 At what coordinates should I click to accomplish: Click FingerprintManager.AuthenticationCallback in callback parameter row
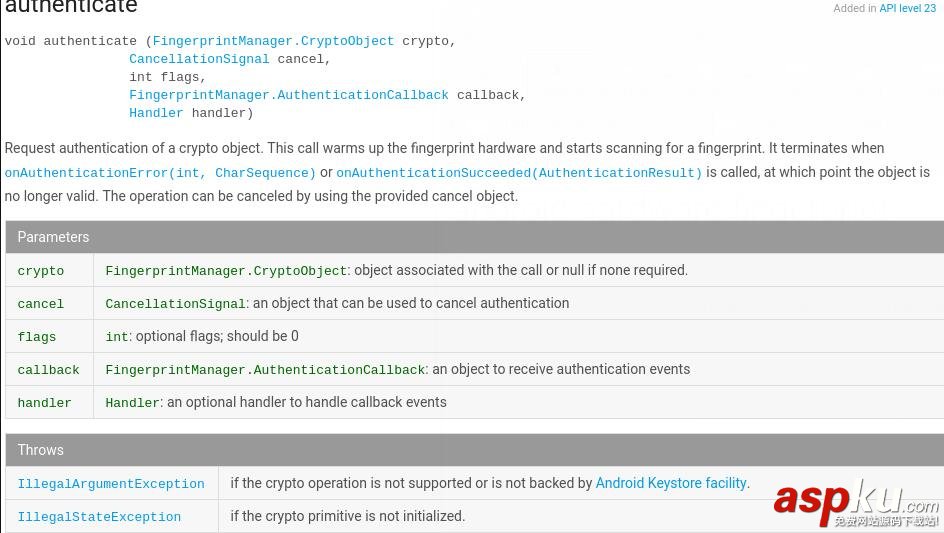click(265, 370)
